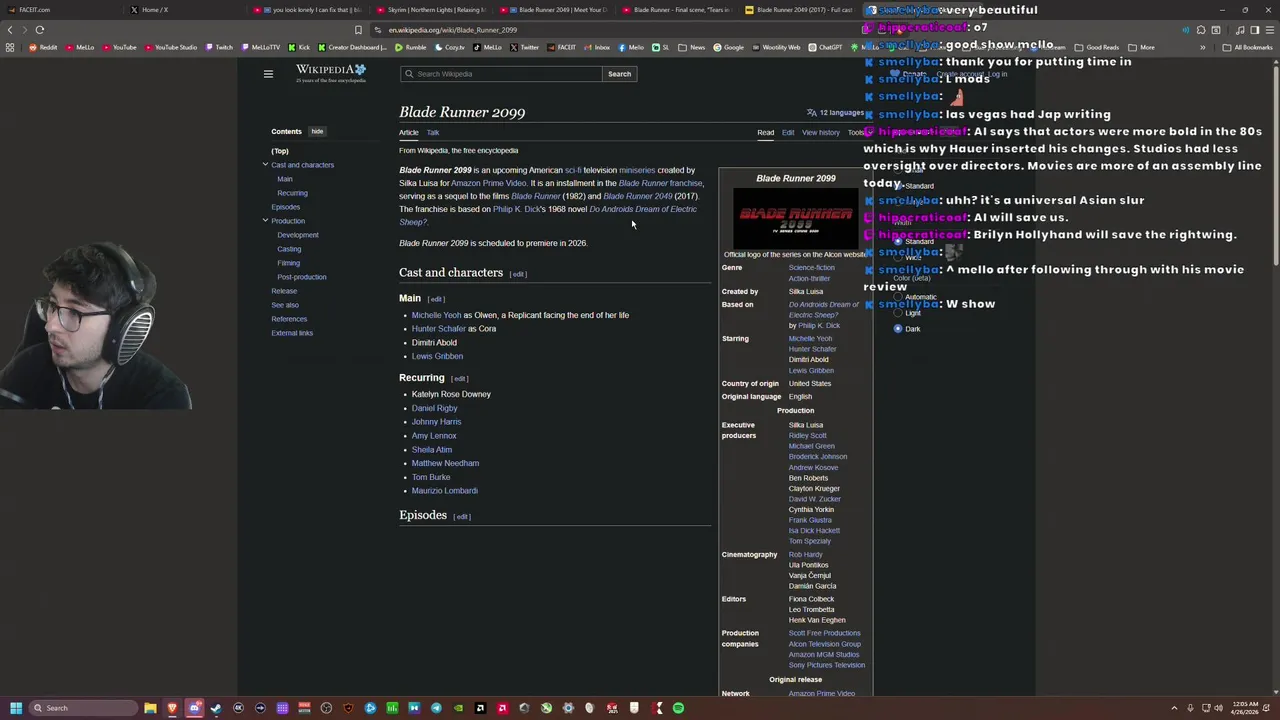Open the YouTube Studio bookmark
The width and height of the screenshot is (1280, 720).
pyautogui.click(x=170, y=47)
